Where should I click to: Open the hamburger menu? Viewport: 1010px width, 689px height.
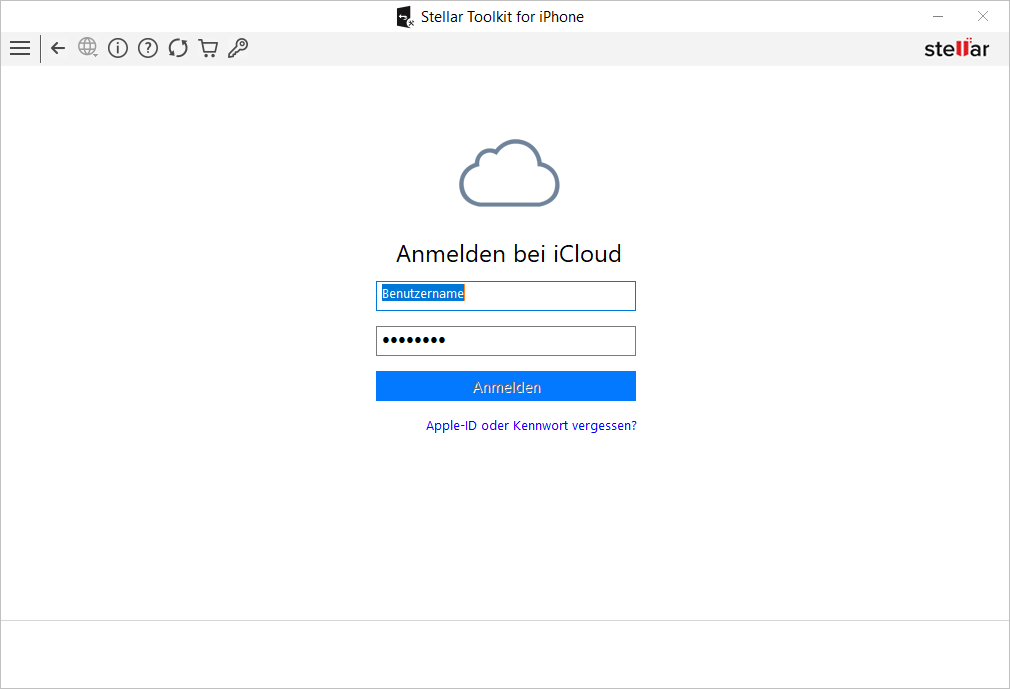[x=20, y=48]
